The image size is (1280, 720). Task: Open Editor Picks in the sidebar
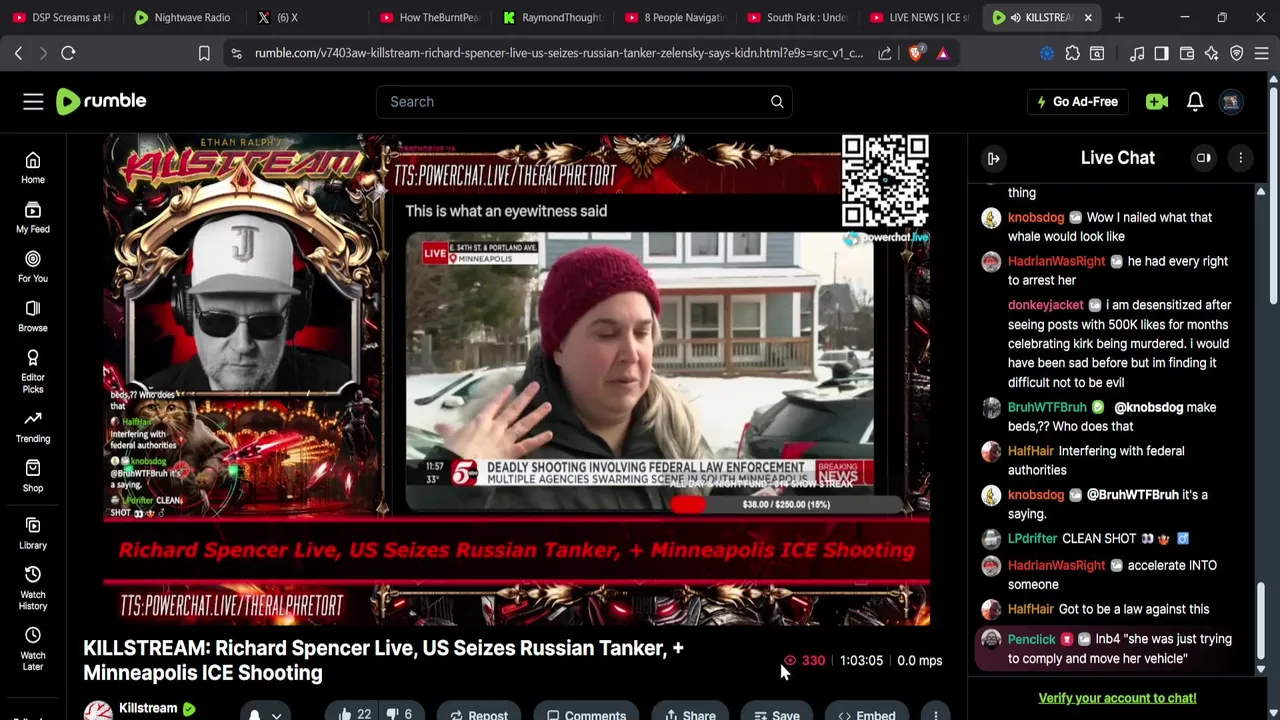(x=33, y=371)
